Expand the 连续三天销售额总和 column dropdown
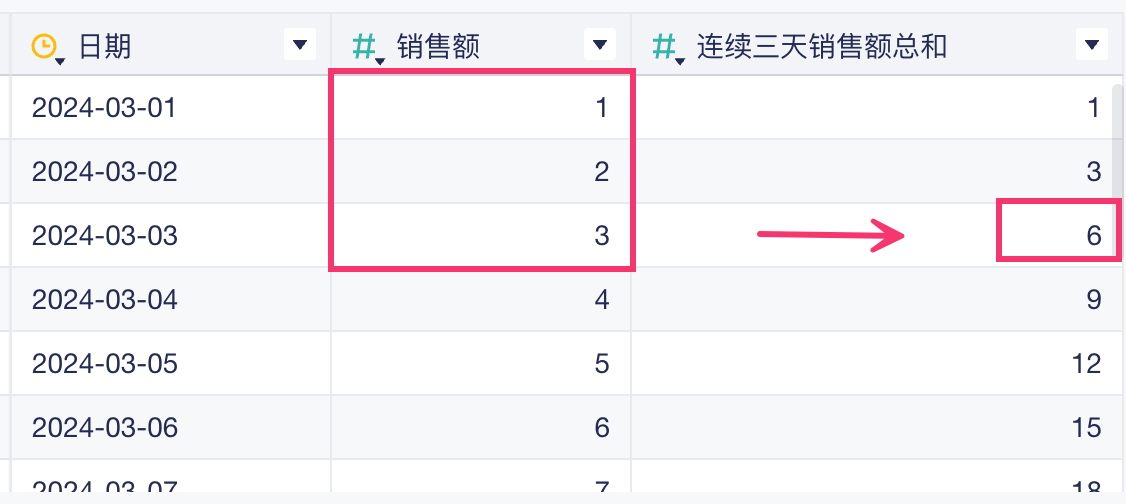 point(1091,44)
